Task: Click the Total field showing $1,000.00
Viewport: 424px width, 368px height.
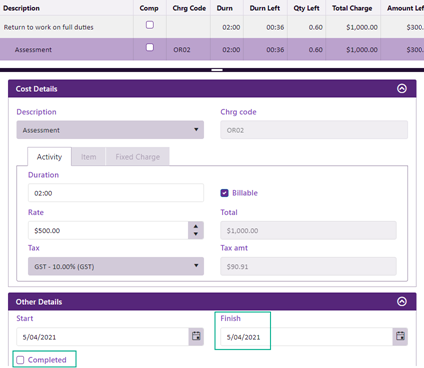Action: click(308, 230)
